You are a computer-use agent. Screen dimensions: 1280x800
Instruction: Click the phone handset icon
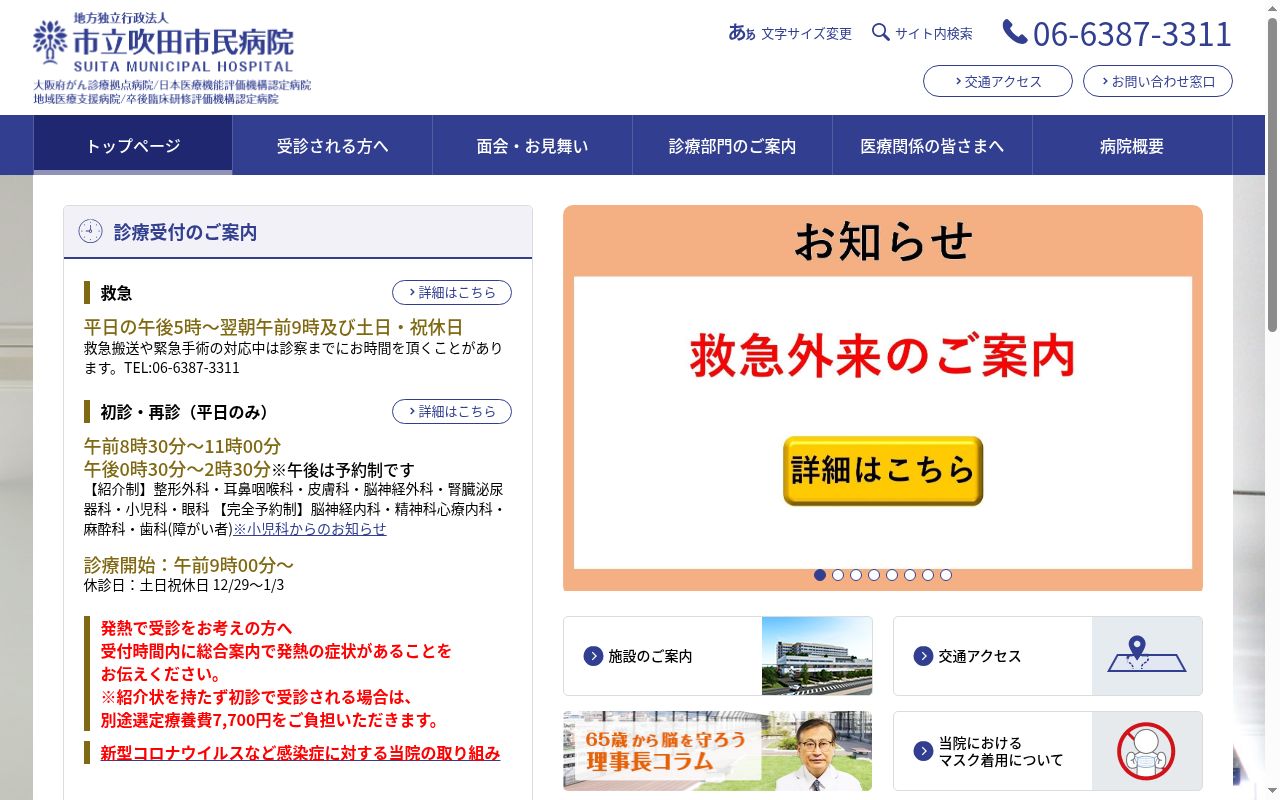(x=1015, y=33)
